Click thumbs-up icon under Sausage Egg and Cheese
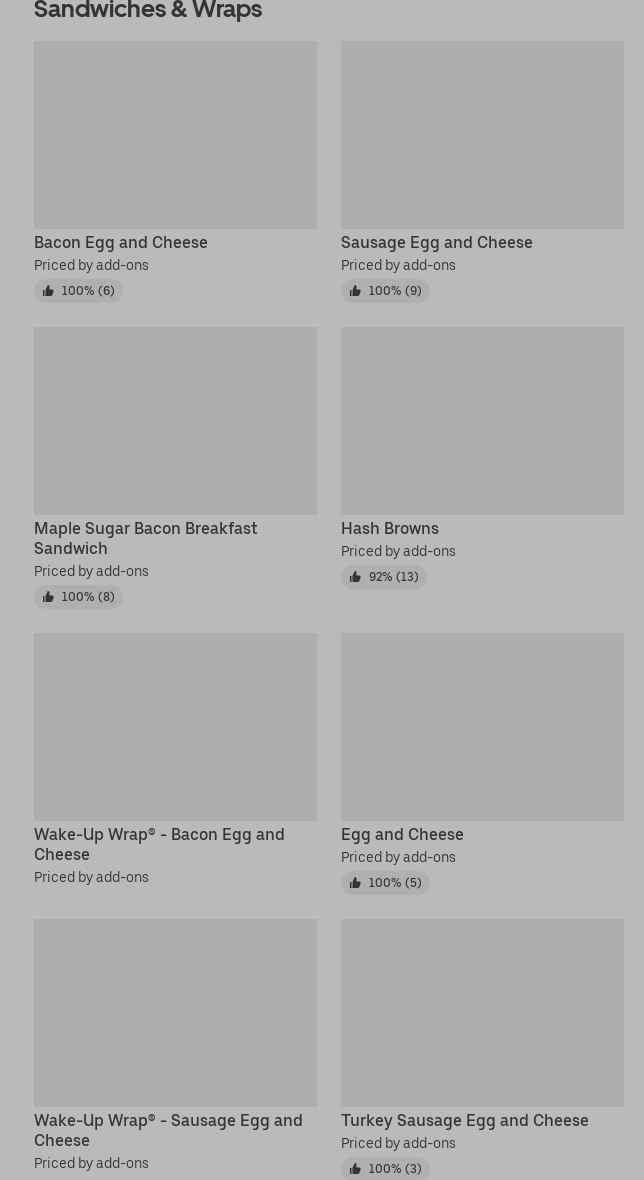The width and height of the screenshot is (644, 1180). (x=355, y=290)
